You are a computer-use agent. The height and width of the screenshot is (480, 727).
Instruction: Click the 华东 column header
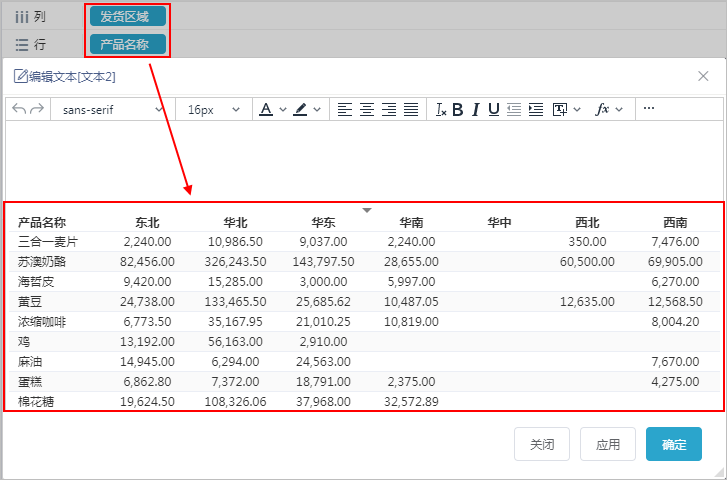click(324, 223)
